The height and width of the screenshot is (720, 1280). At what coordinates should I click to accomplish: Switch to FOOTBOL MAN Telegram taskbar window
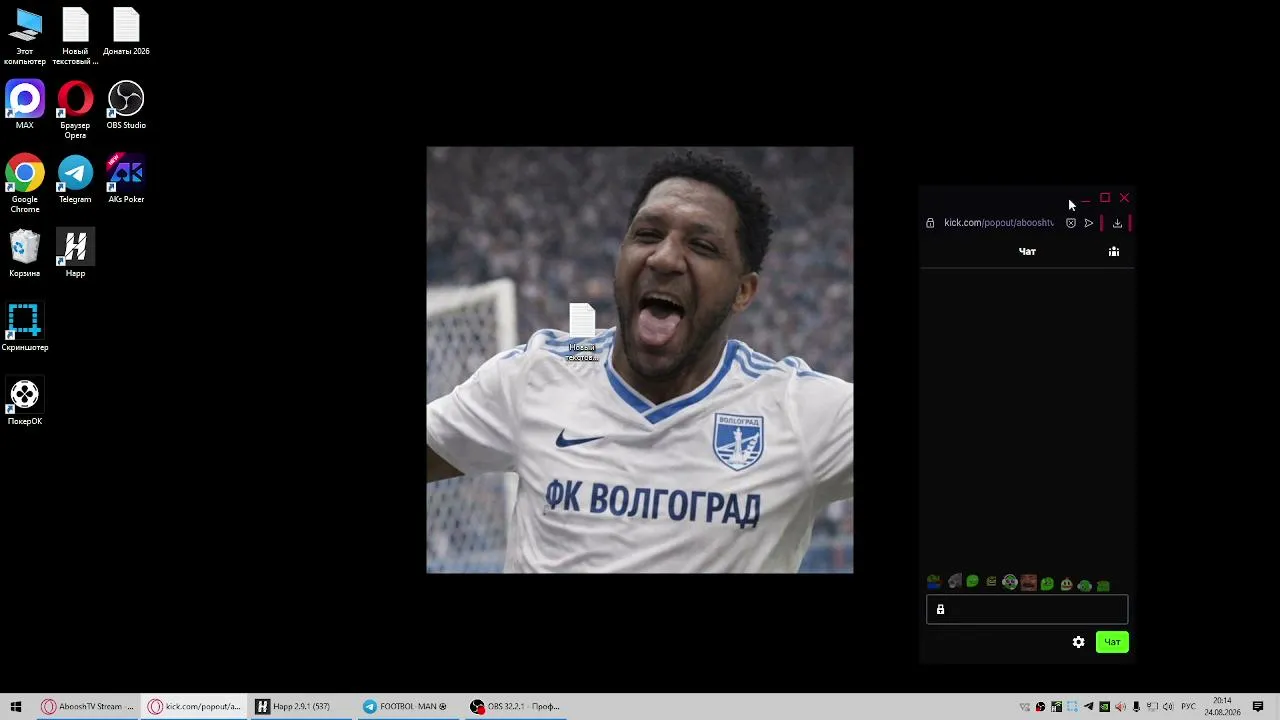click(x=408, y=706)
